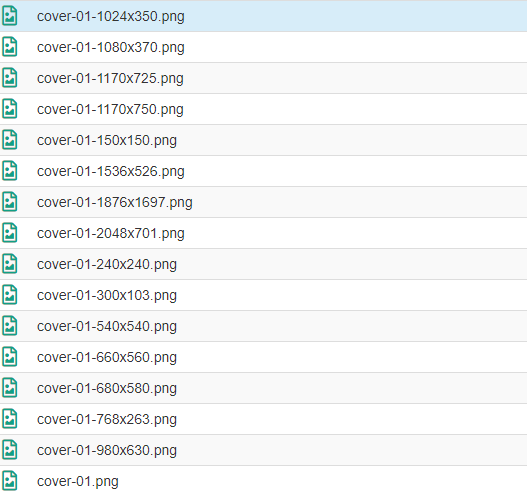Screen dimensions: 527x496
Task: Select original cover-01.png file name
Action: pyautogui.click(x=78, y=482)
